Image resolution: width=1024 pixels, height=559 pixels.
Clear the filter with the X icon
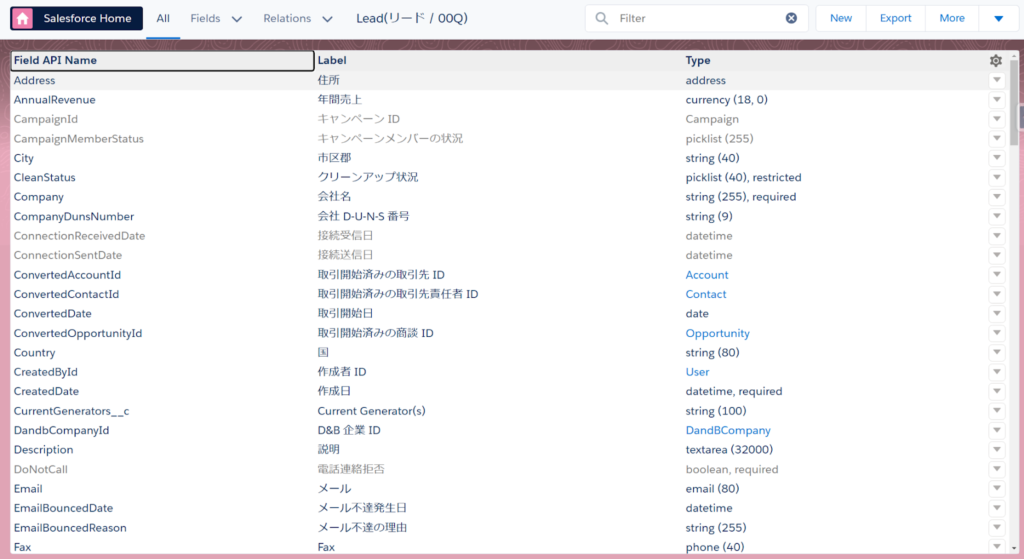click(x=791, y=18)
